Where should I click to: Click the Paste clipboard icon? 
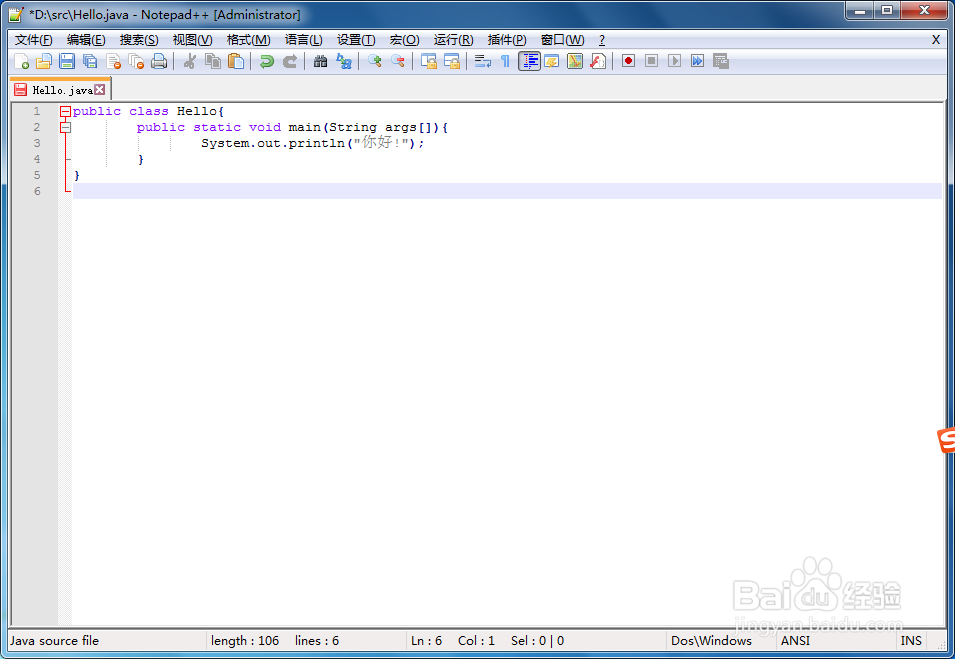[x=236, y=62]
